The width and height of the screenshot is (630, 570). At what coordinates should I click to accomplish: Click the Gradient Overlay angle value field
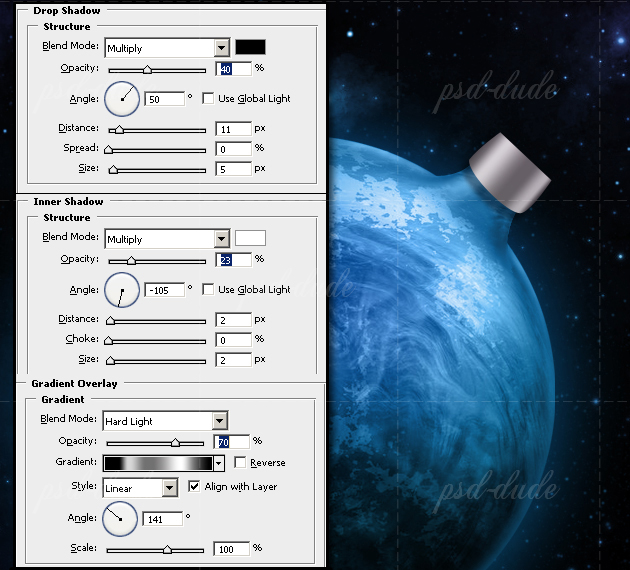coord(164,519)
